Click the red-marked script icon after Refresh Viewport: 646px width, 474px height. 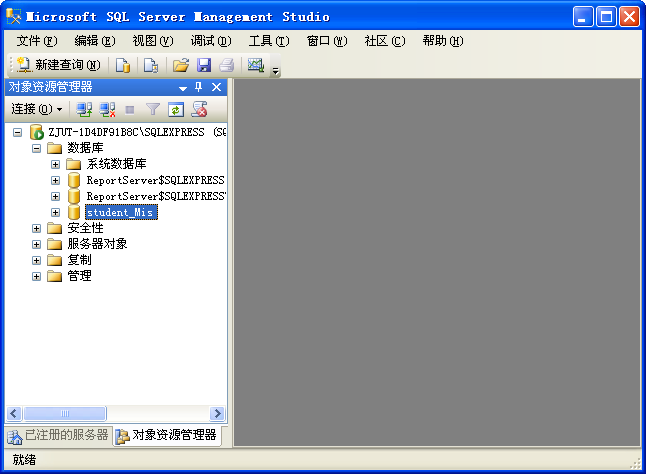199,108
